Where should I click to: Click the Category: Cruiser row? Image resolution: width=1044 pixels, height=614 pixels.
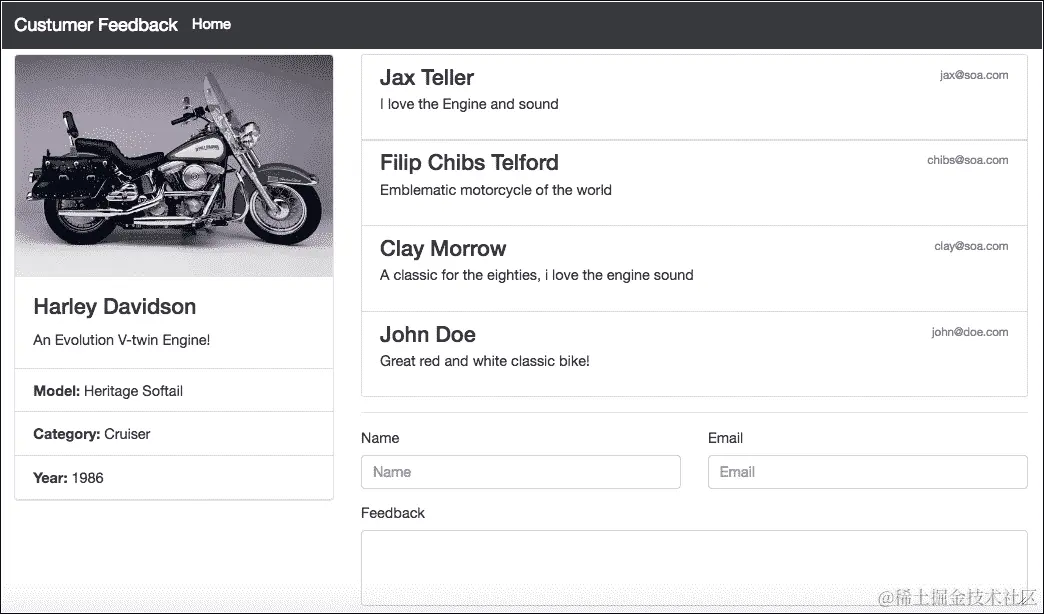174,434
